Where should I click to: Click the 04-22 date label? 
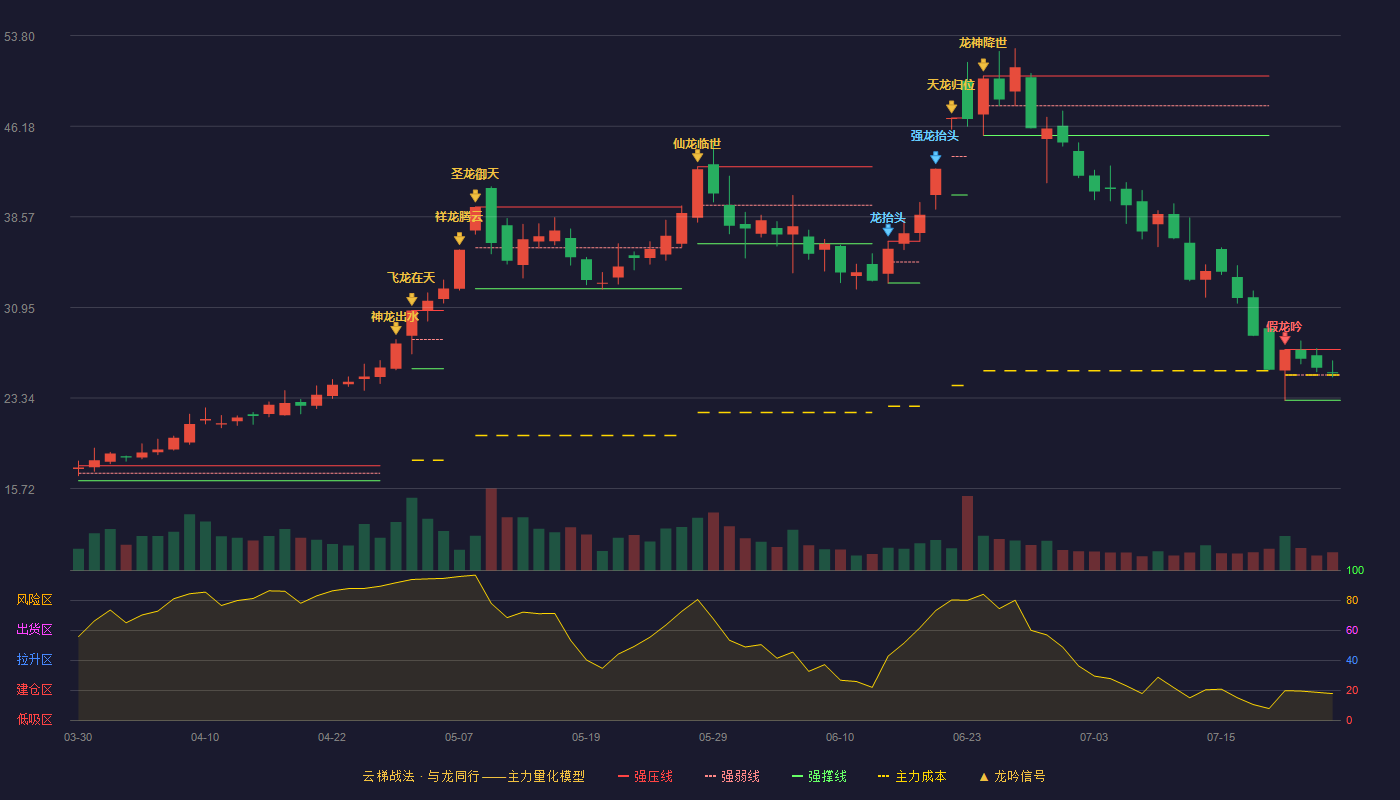332,737
